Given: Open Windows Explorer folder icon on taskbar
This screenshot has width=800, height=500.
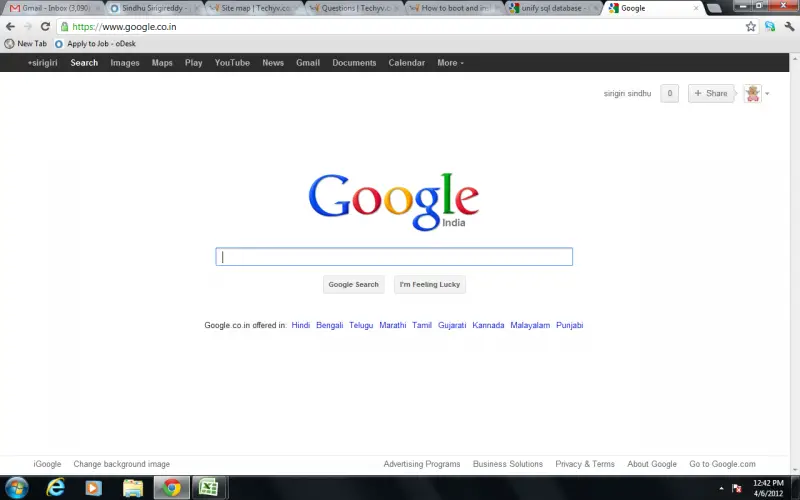Looking at the screenshot, I should tap(133, 488).
